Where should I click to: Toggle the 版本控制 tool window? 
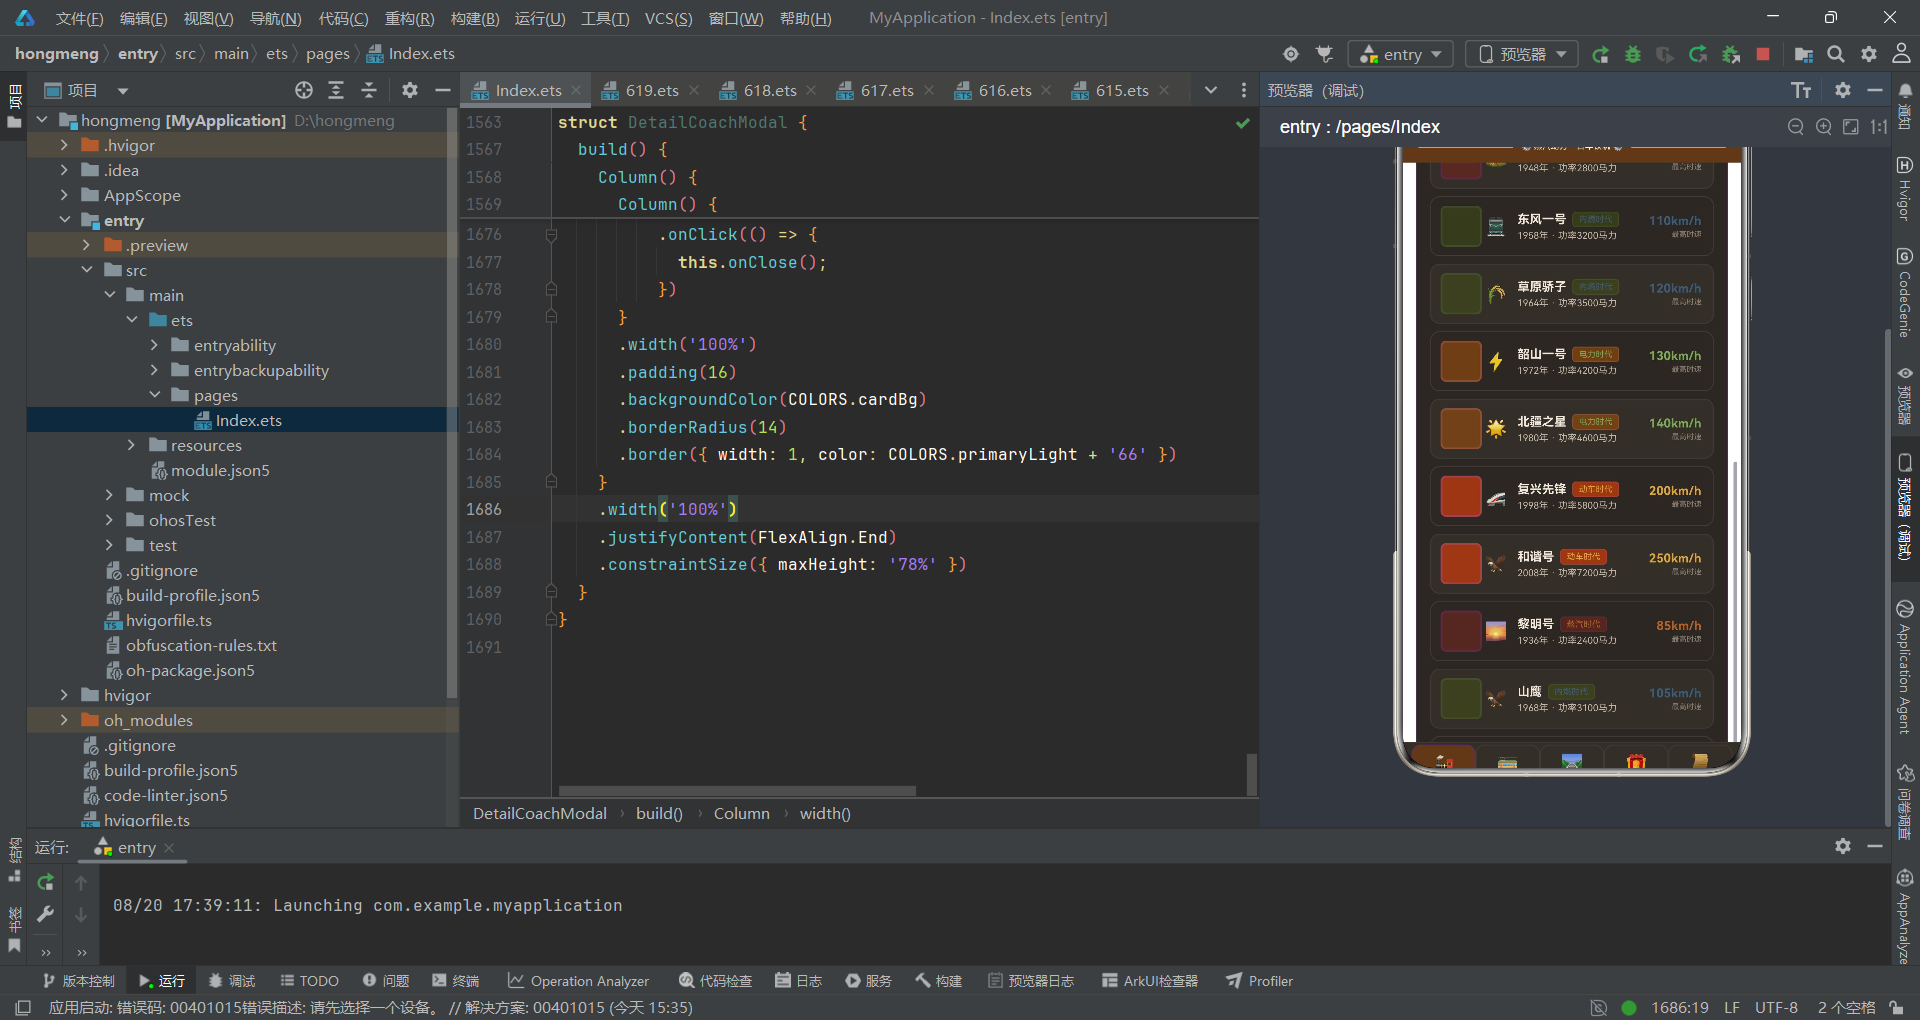tap(78, 981)
